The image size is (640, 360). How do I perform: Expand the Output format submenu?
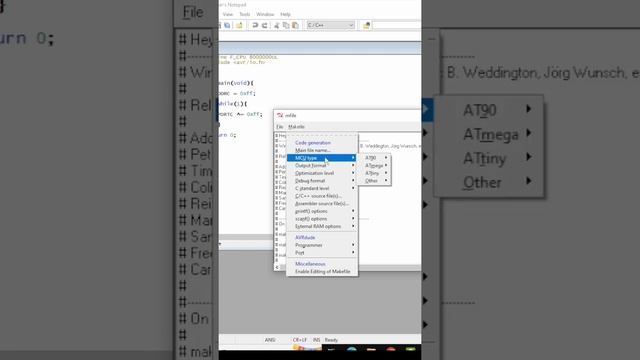[322, 166]
